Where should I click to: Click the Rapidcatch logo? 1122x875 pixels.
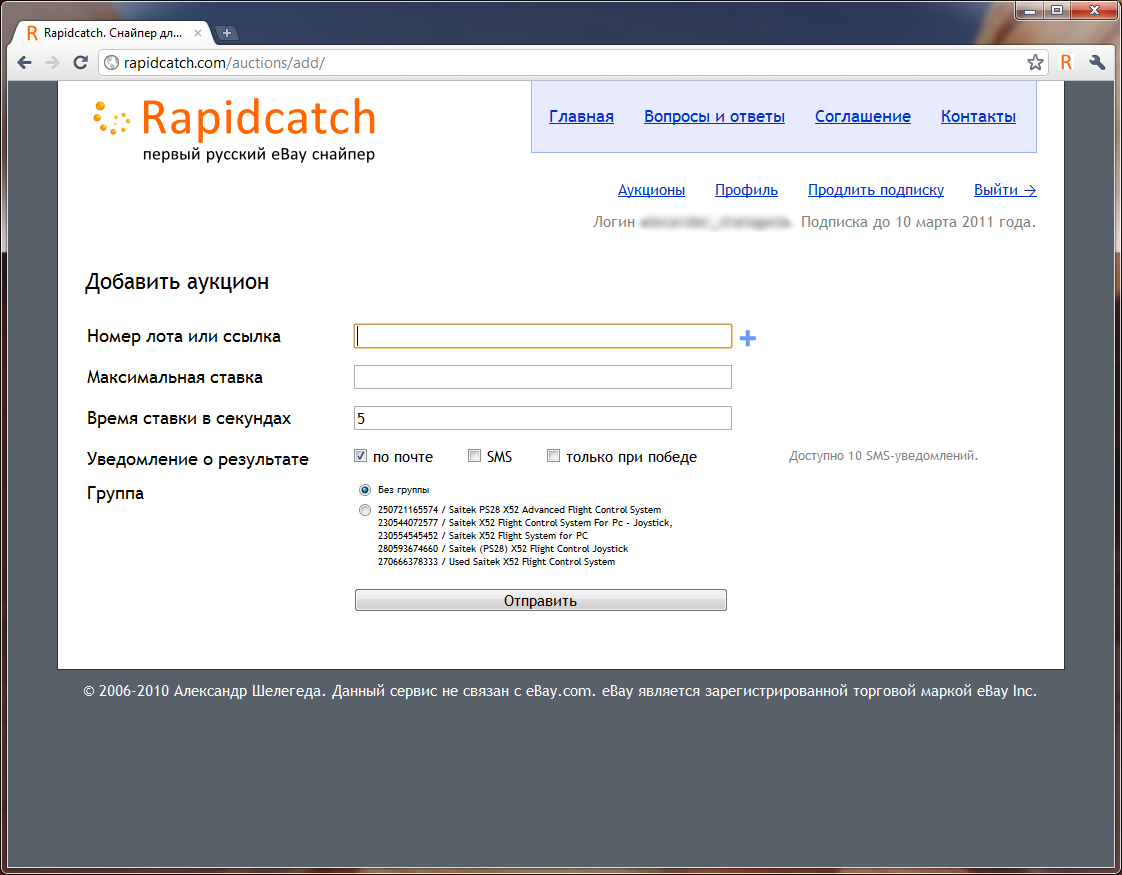pos(234,129)
